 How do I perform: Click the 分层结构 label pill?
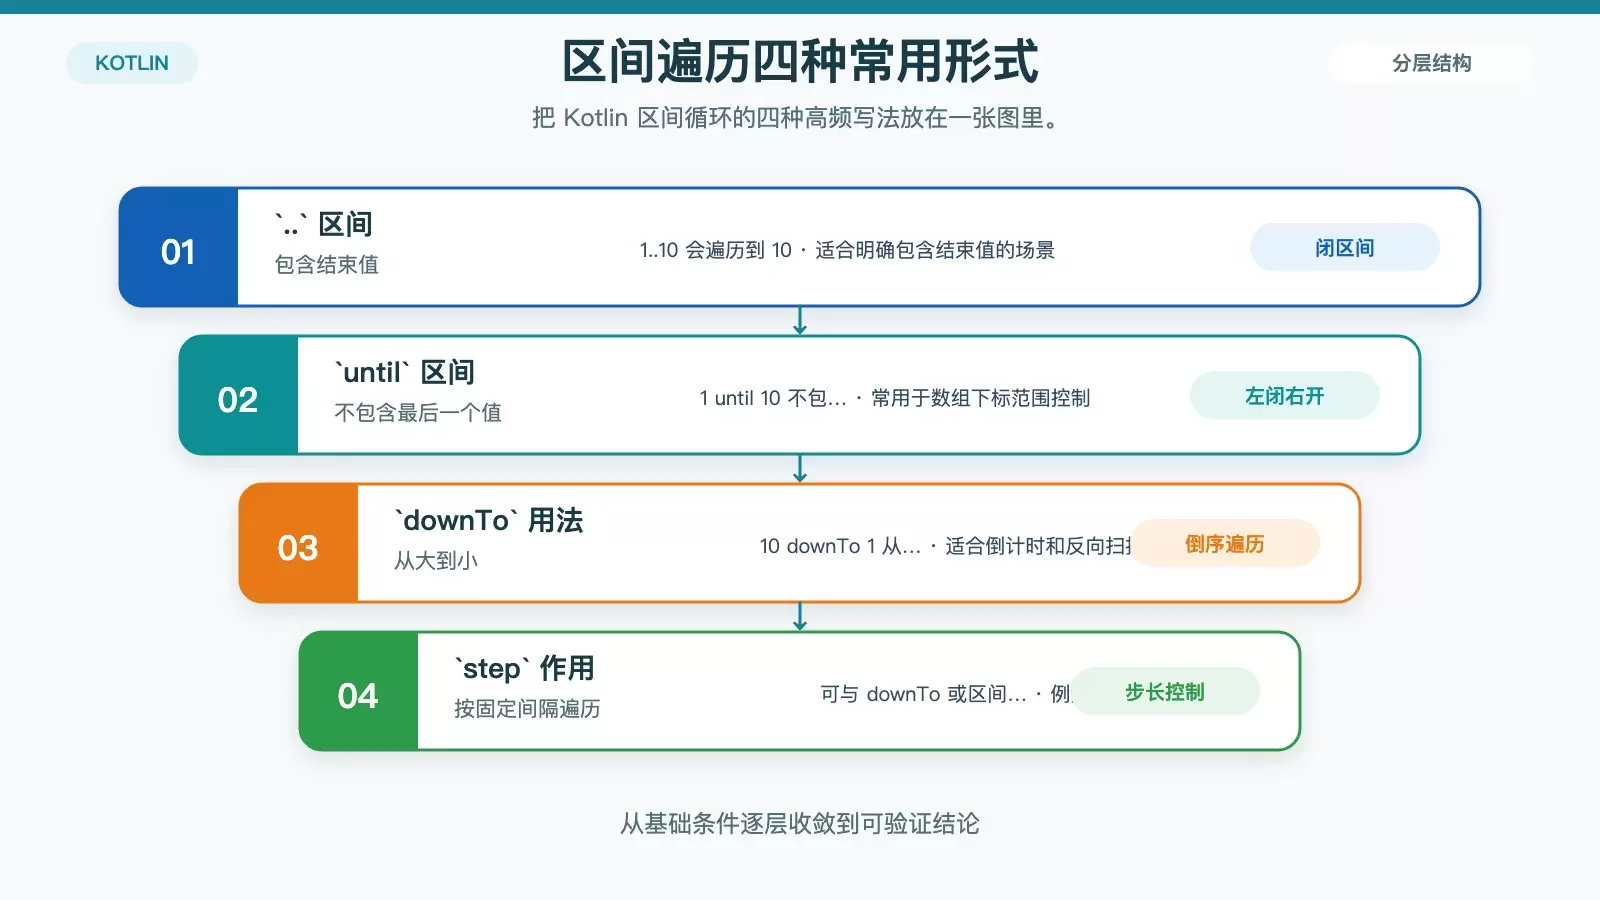point(1431,63)
